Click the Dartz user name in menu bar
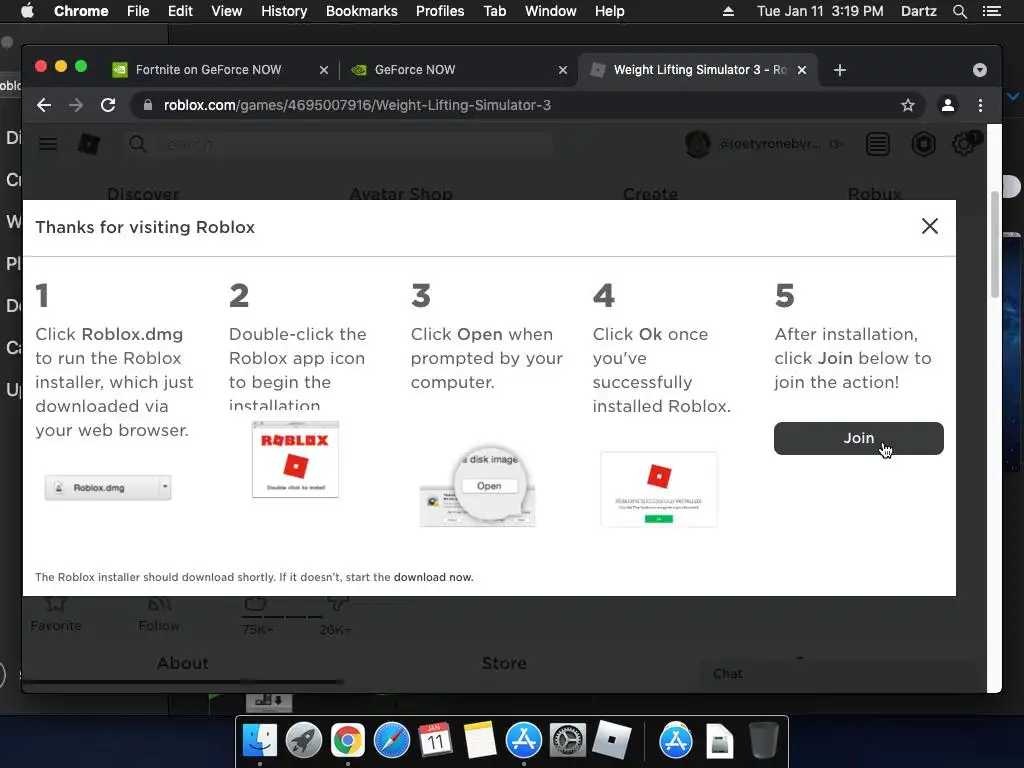This screenshot has height=768, width=1024. [918, 11]
